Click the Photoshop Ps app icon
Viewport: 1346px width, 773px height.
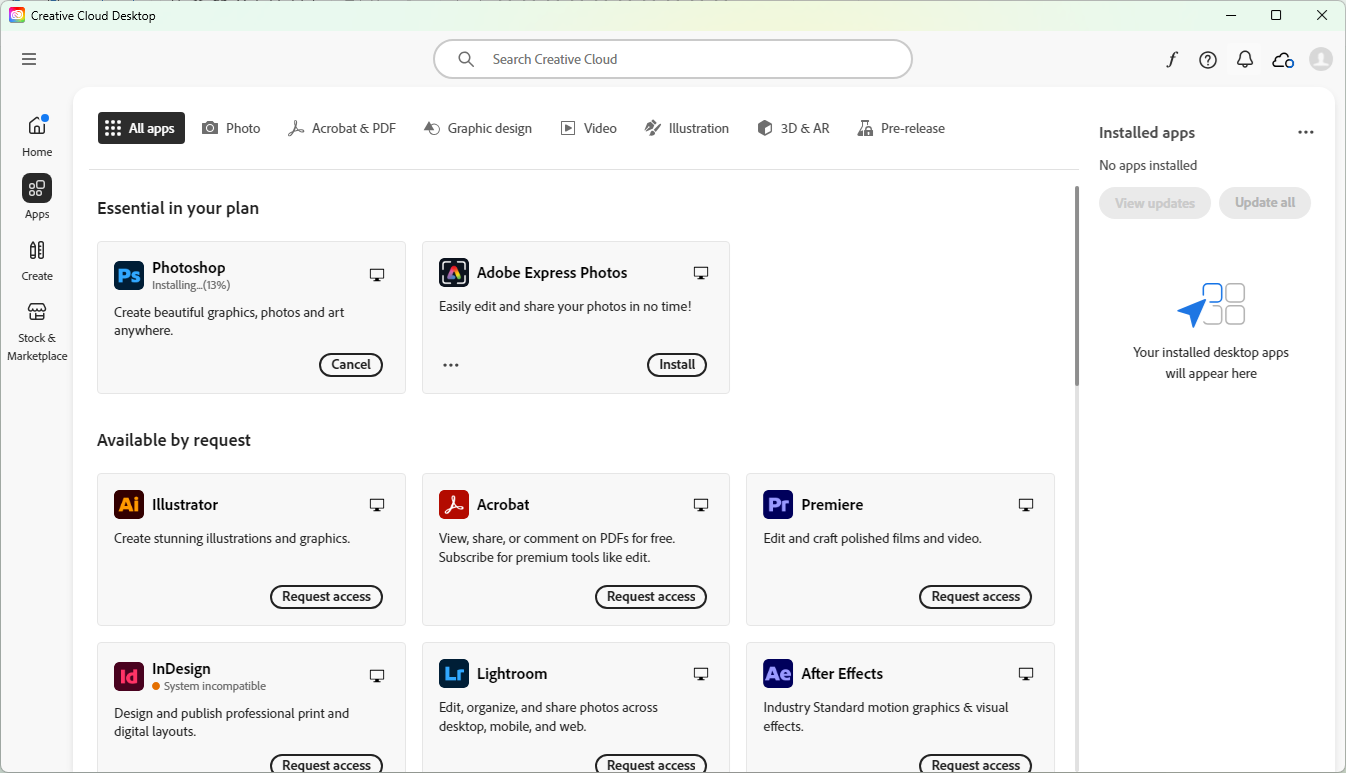pos(128,275)
